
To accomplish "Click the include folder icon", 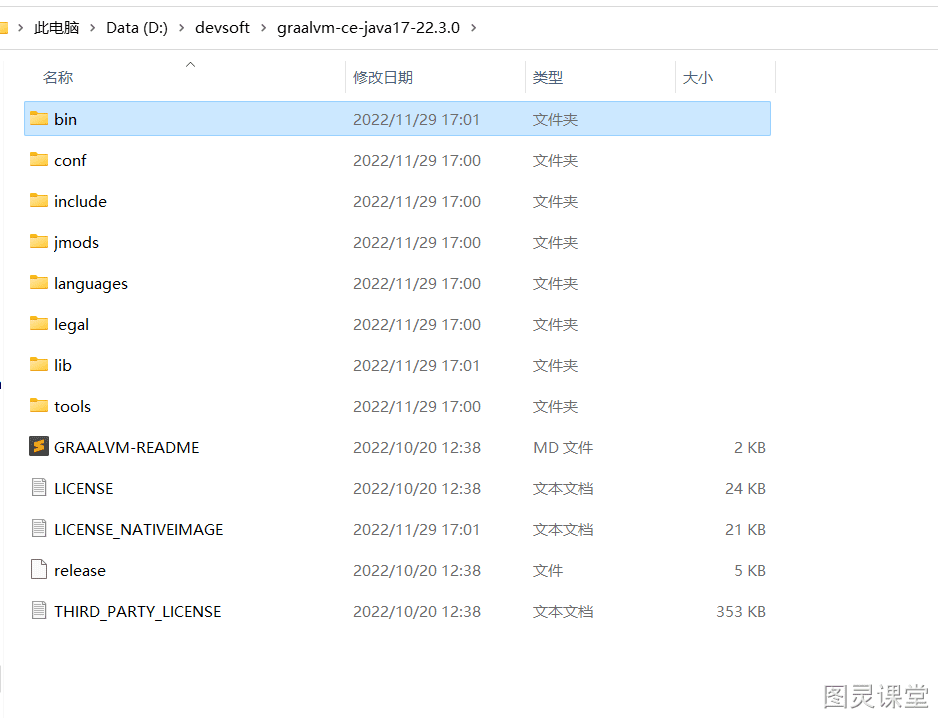I will [39, 200].
